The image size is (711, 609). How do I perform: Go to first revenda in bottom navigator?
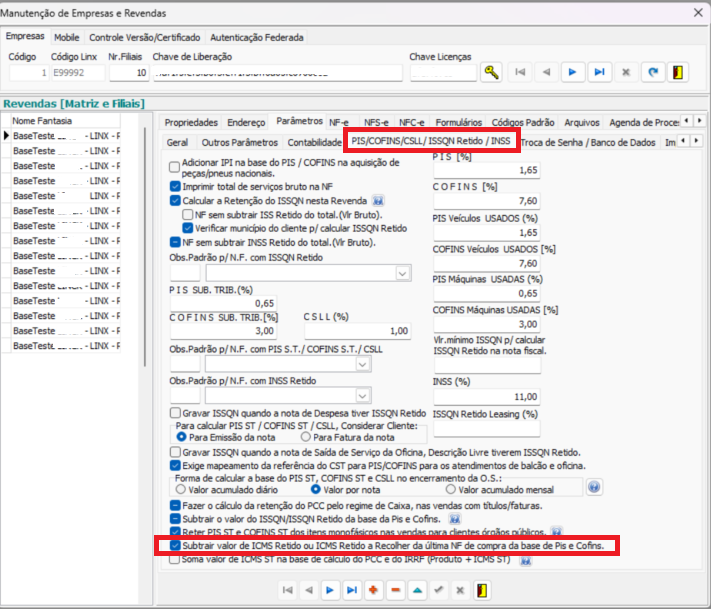point(287,590)
